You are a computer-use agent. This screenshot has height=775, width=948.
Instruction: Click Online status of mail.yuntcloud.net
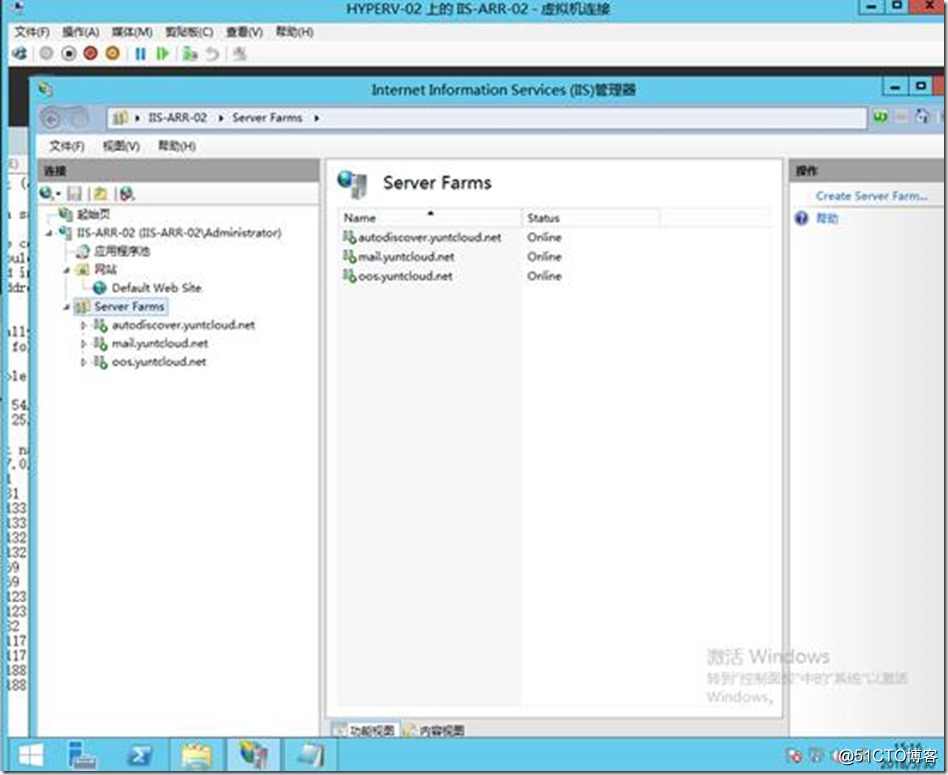544,257
